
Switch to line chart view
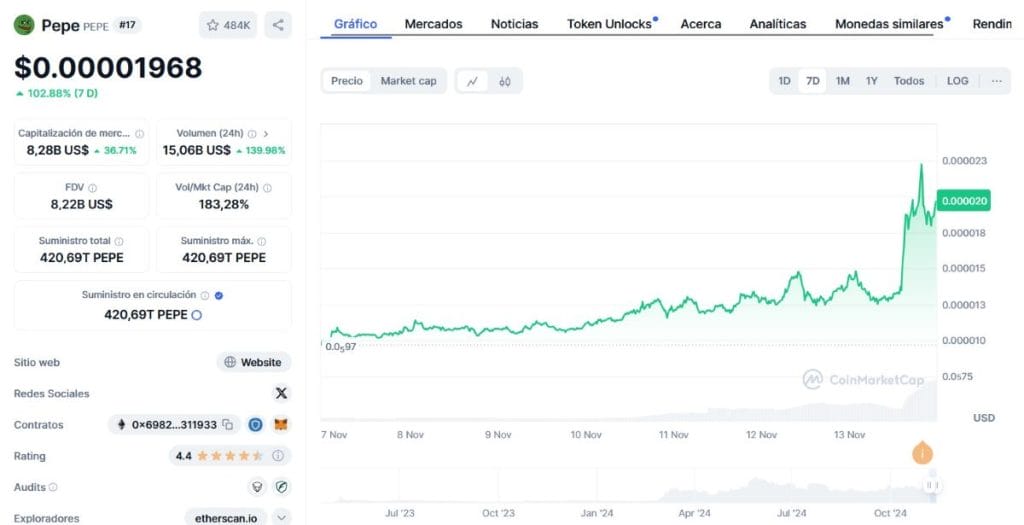[472, 81]
